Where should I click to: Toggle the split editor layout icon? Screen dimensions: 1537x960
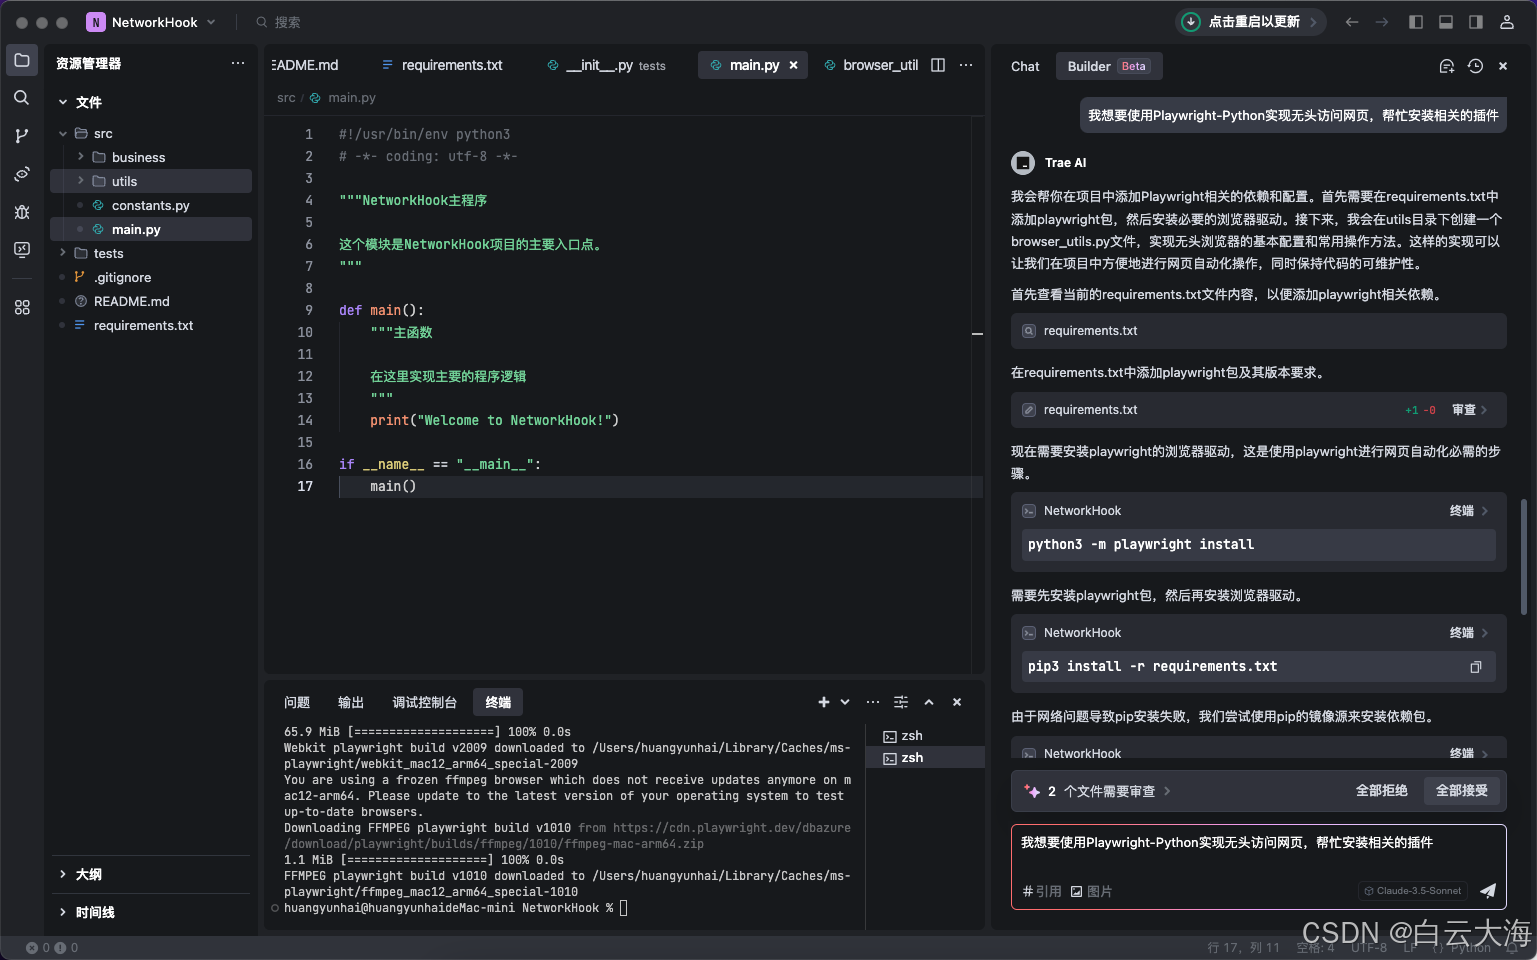tap(937, 65)
